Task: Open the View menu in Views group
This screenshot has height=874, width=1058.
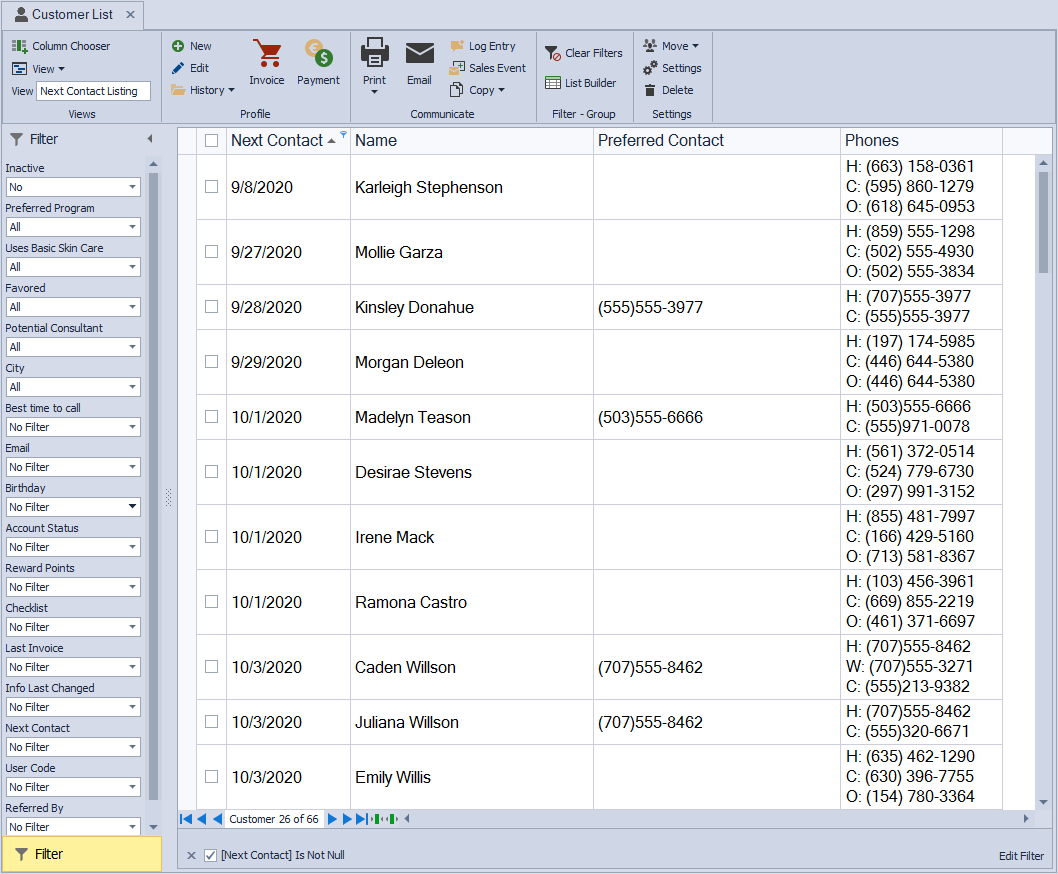Action: click(x=38, y=69)
